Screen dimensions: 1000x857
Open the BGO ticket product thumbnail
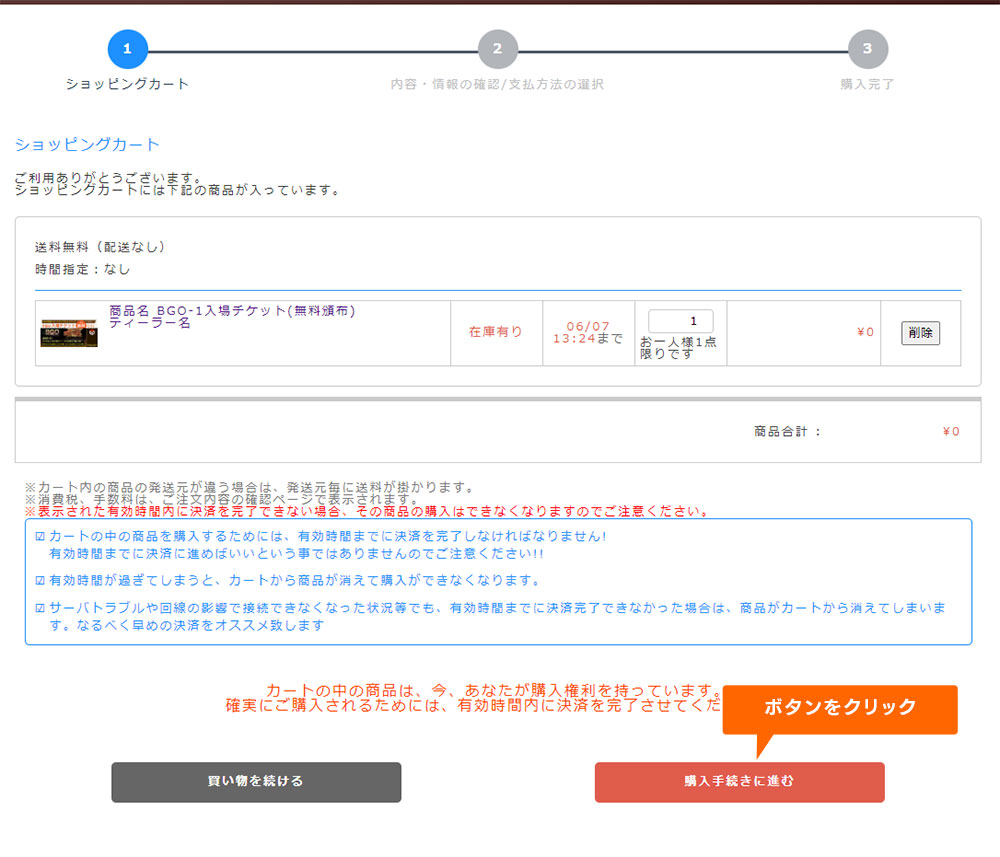click(69, 333)
